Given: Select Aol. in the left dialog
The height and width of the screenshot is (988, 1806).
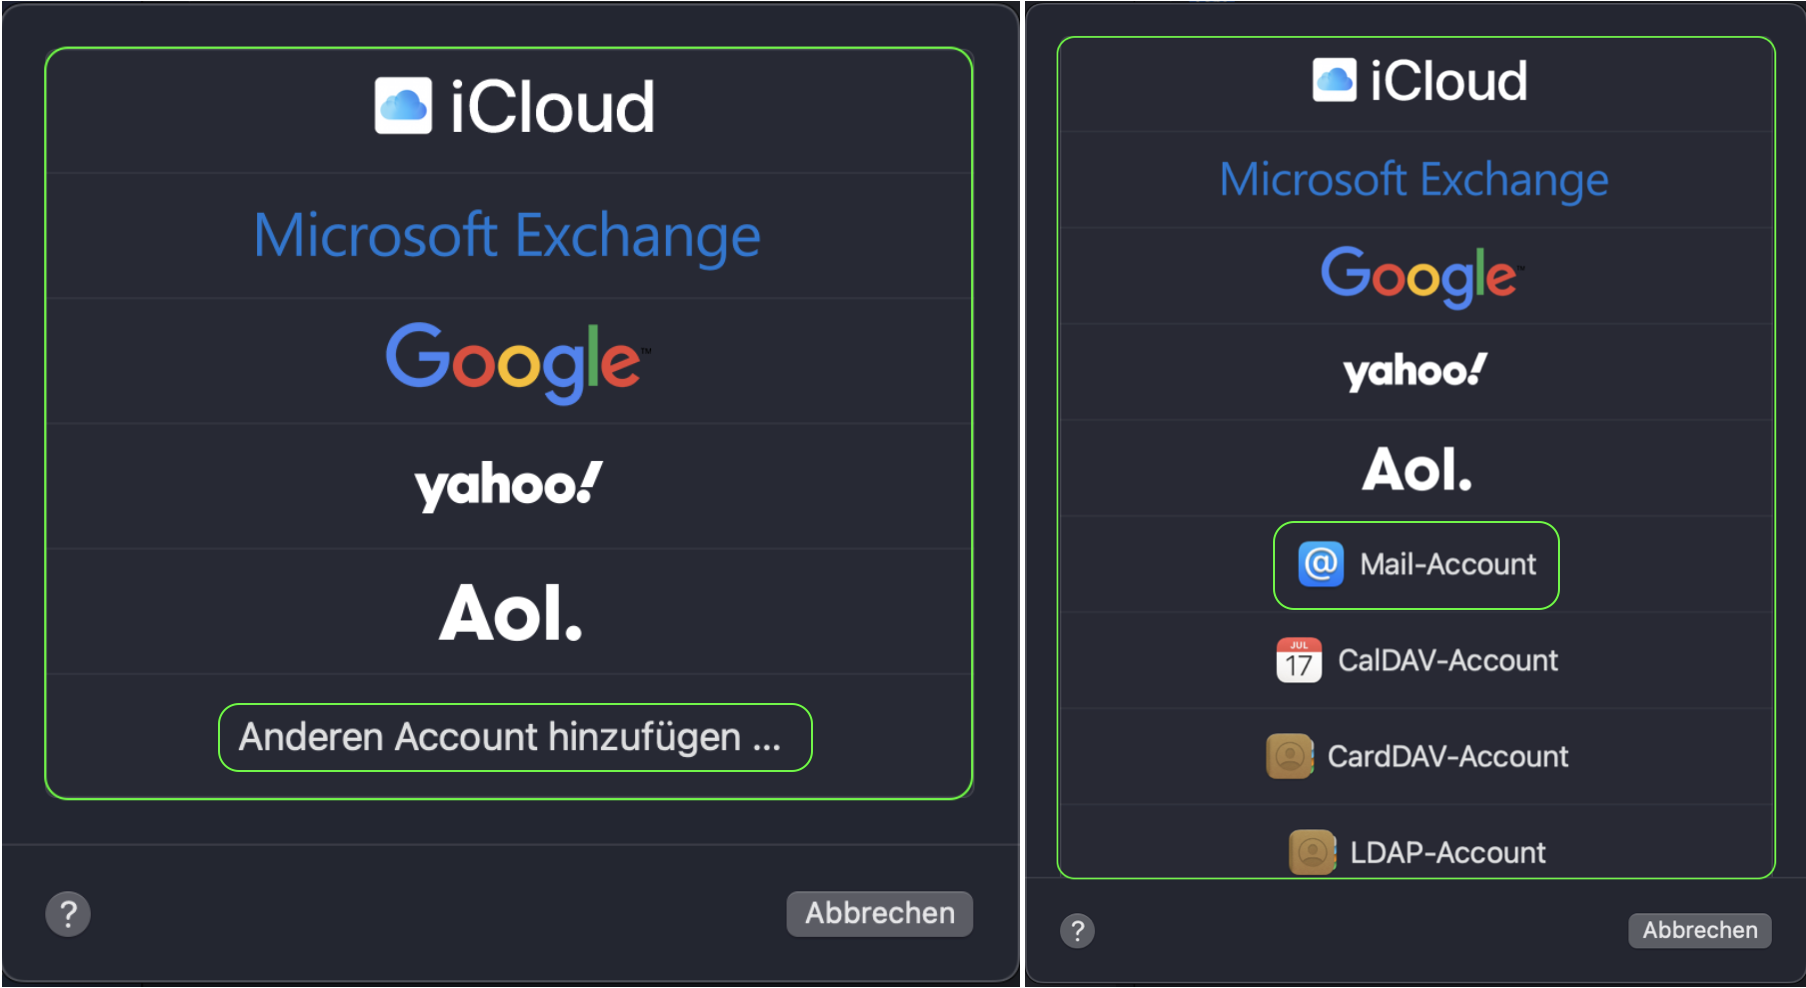Looking at the screenshot, I should point(510,612).
